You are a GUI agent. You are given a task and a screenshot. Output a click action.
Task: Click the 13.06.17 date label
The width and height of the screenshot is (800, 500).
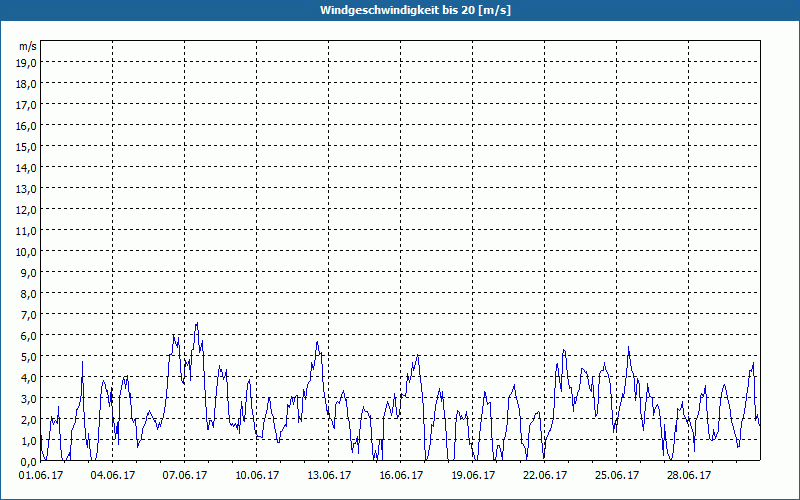(329, 476)
